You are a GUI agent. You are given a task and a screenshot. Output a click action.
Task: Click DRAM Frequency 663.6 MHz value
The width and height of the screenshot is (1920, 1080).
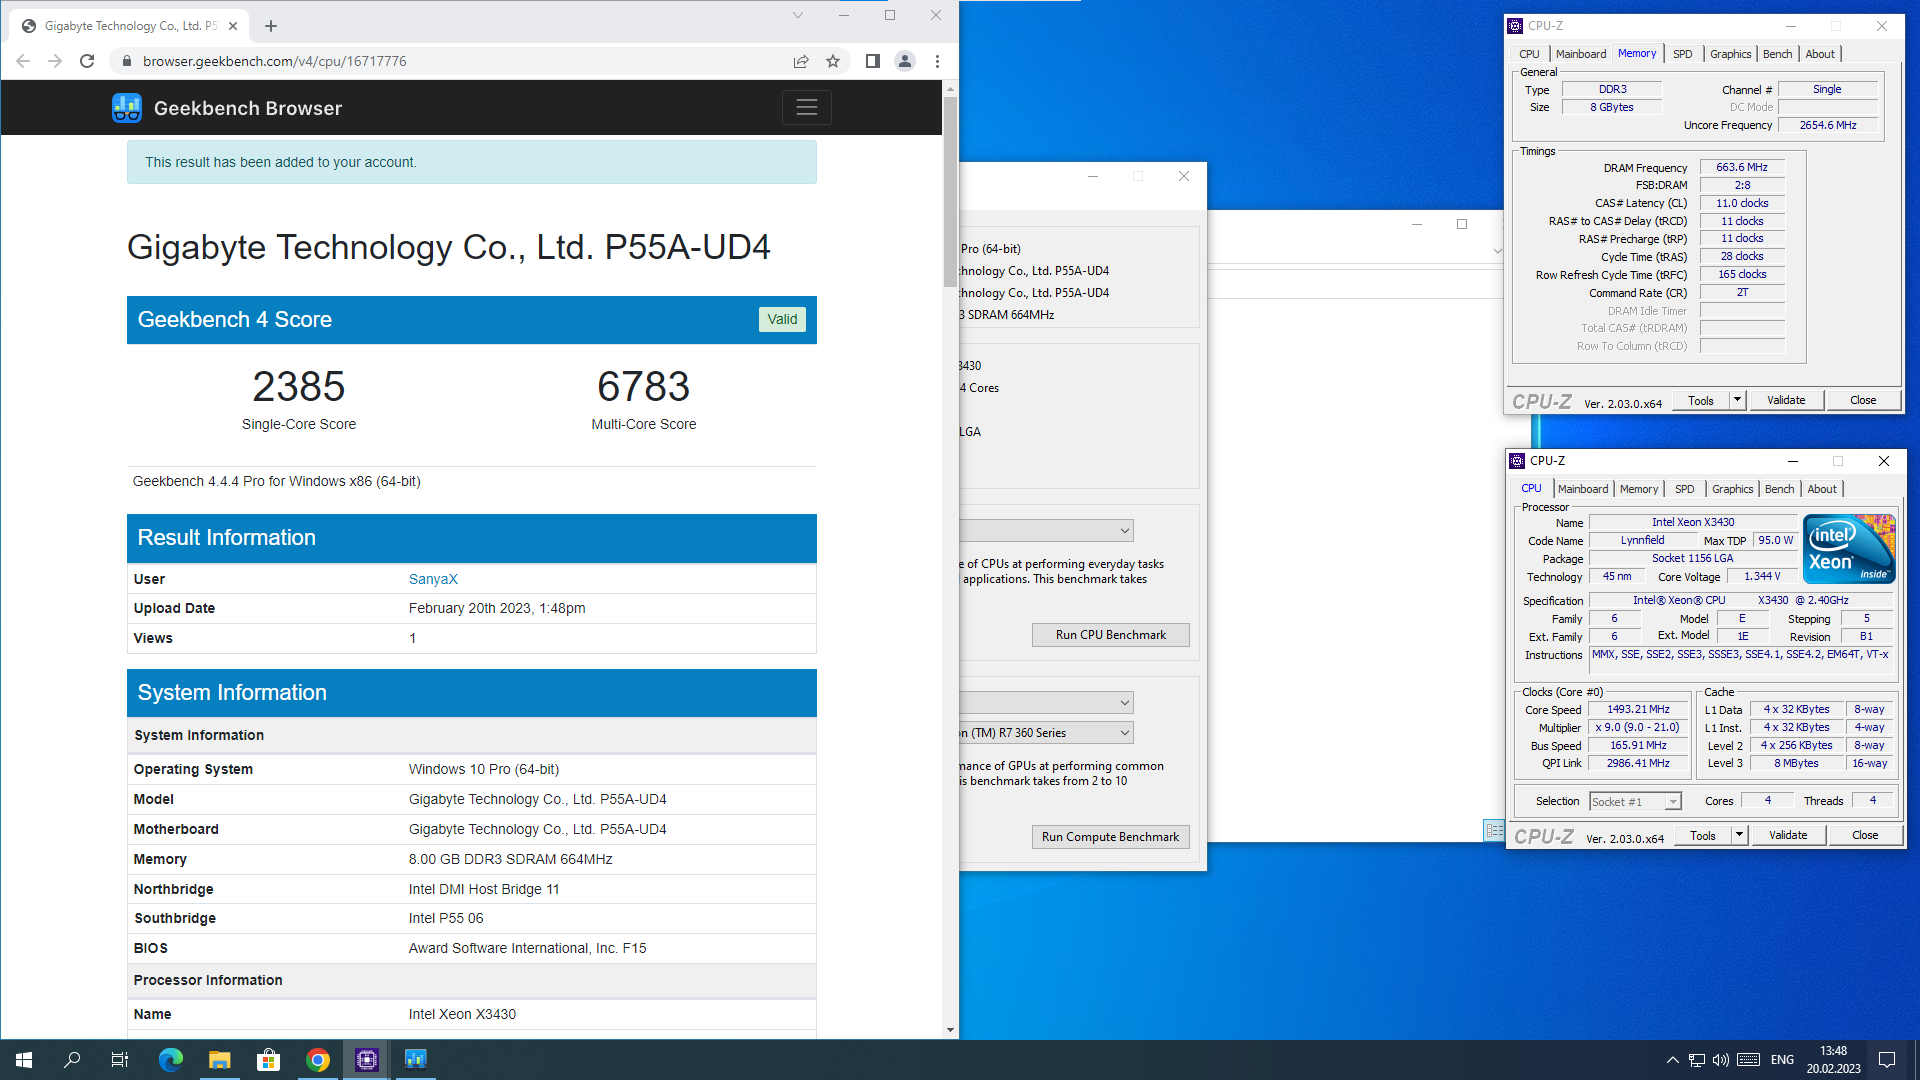coord(1742,167)
